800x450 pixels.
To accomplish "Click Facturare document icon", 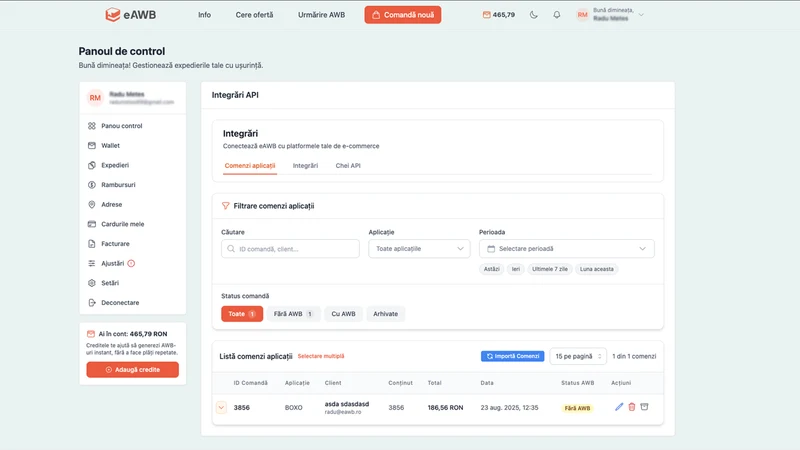I will [92, 244].
